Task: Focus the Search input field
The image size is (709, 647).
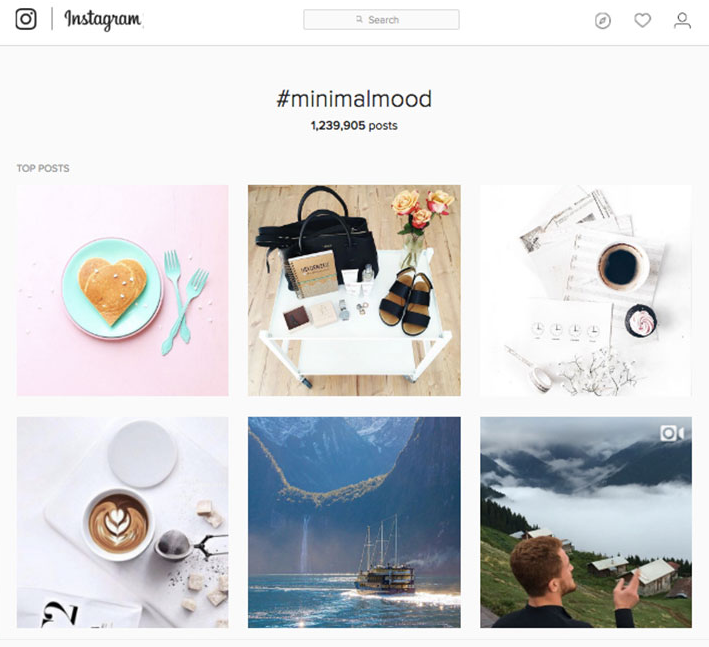Action: pos(381,20)
